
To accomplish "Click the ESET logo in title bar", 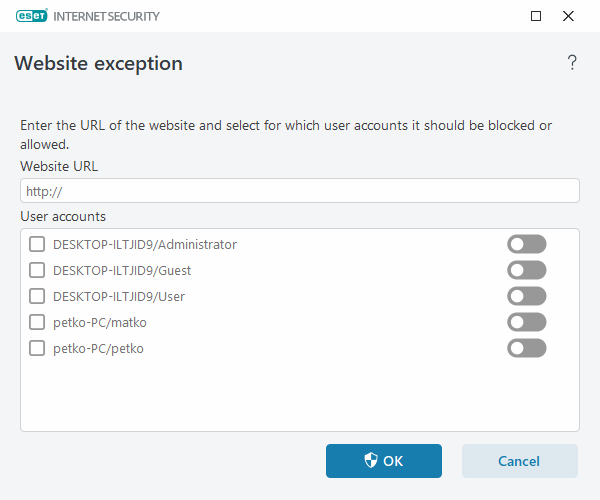I will coord(33,16).
